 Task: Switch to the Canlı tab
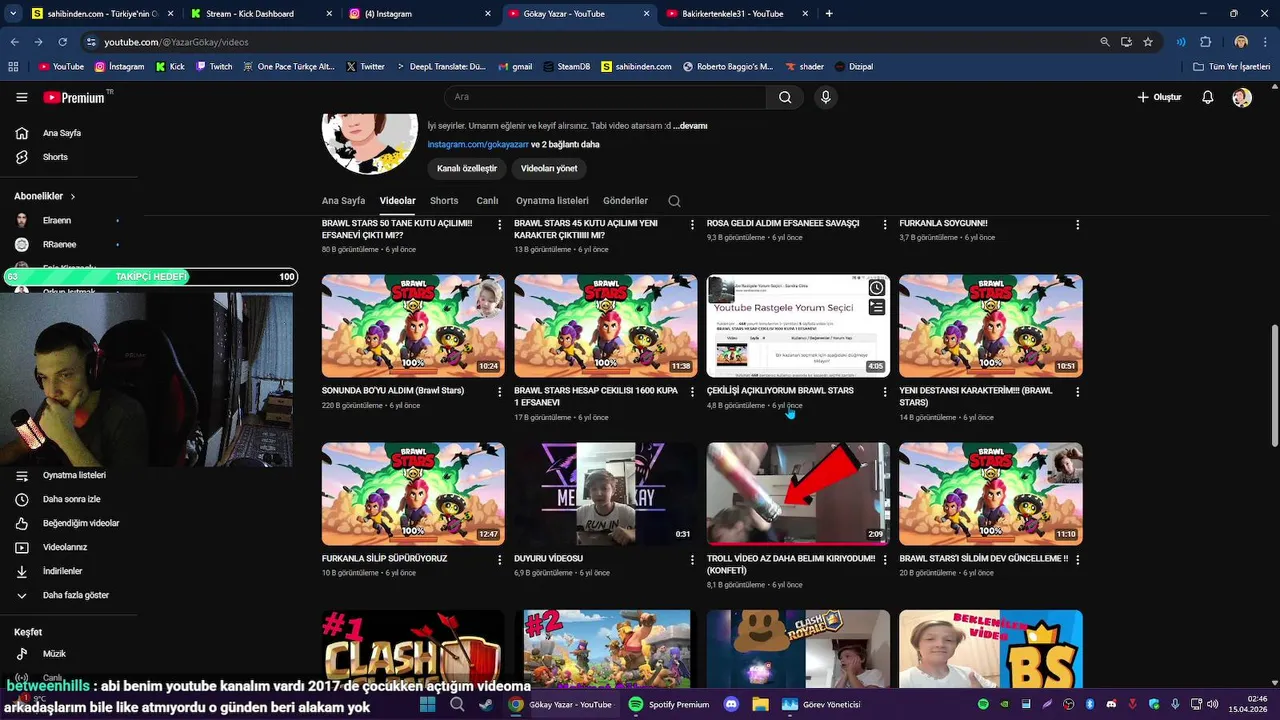click(x=487, y=201)
